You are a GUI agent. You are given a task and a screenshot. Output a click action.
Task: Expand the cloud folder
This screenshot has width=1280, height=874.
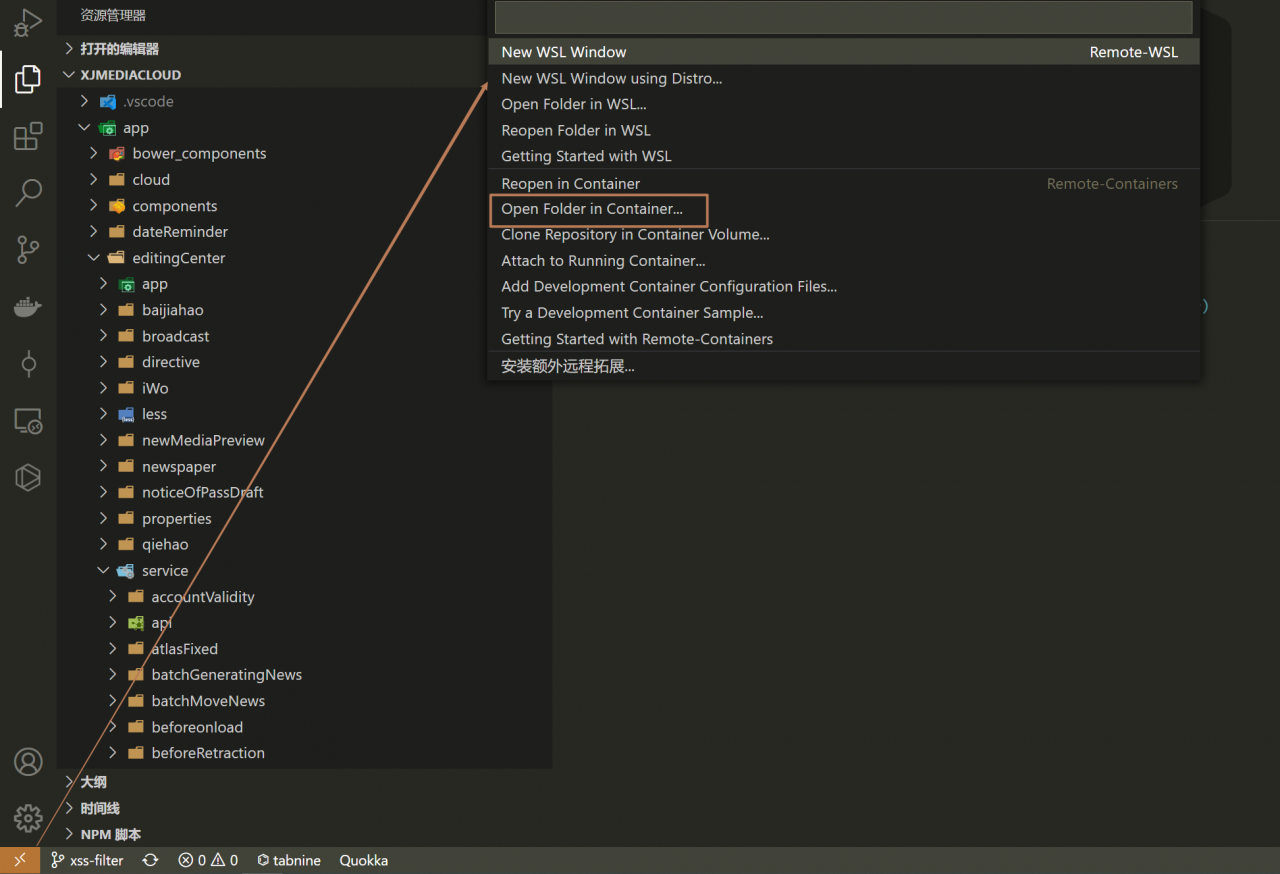(304, 180)
